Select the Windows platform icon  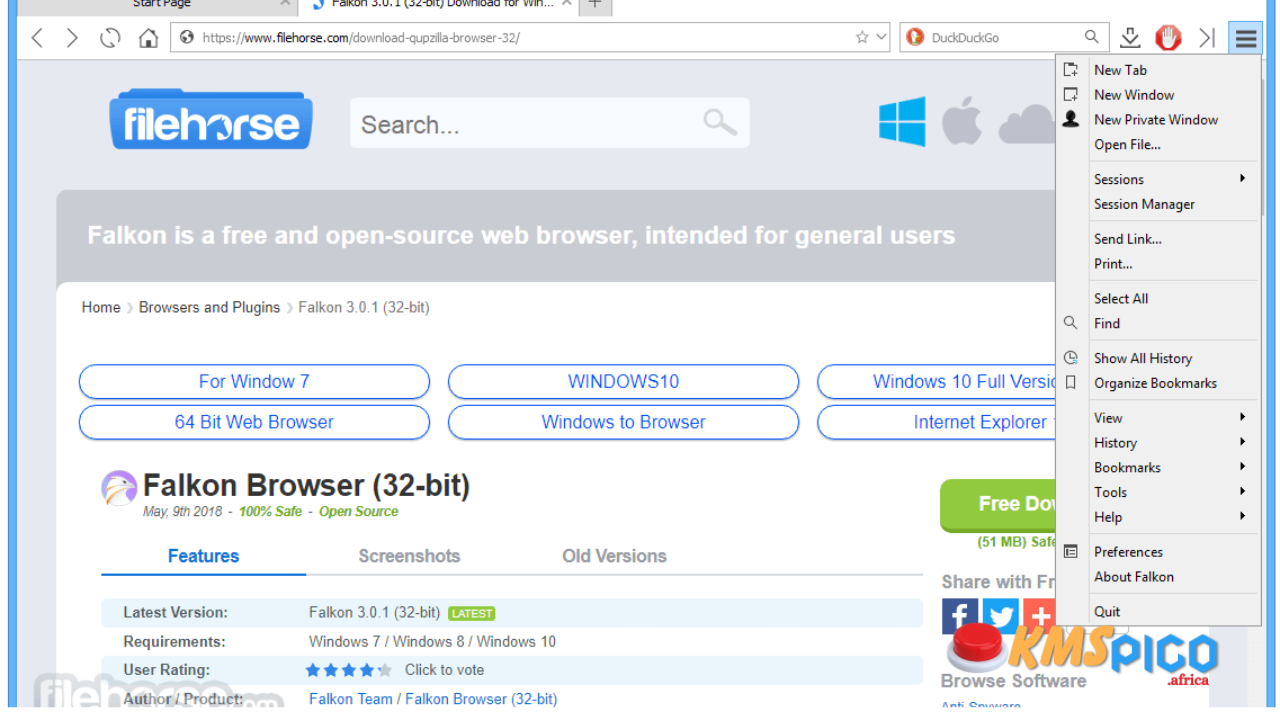(x=902, y=122)
